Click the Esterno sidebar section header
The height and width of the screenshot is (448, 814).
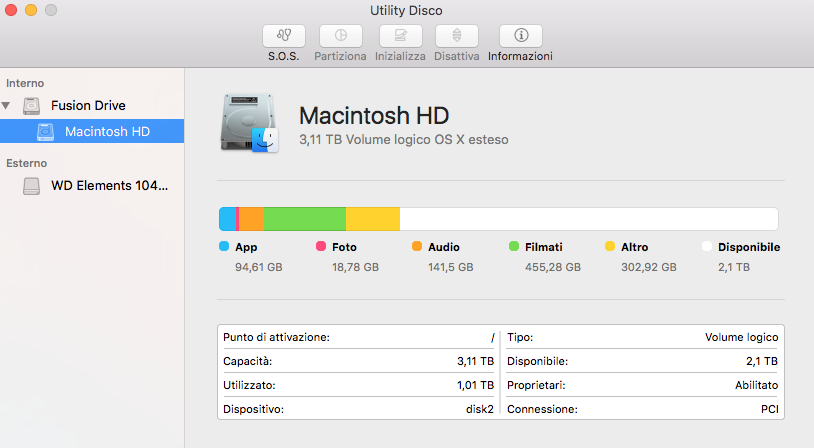[26, 163]
